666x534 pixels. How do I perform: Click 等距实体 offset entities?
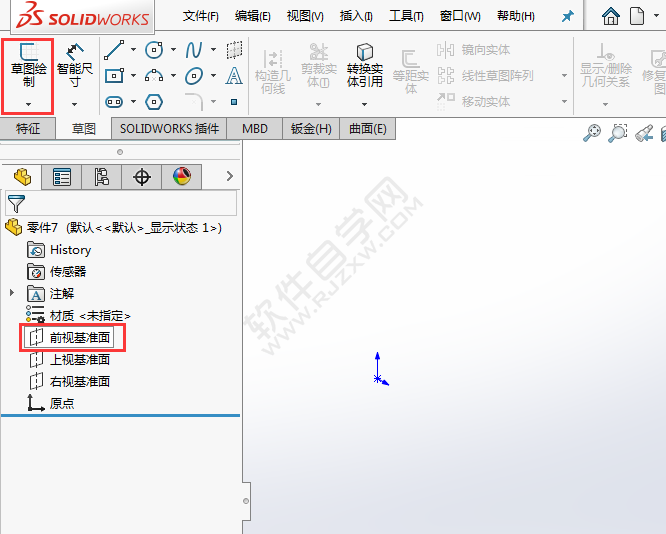pyautogui.click(x=410, y=71)
